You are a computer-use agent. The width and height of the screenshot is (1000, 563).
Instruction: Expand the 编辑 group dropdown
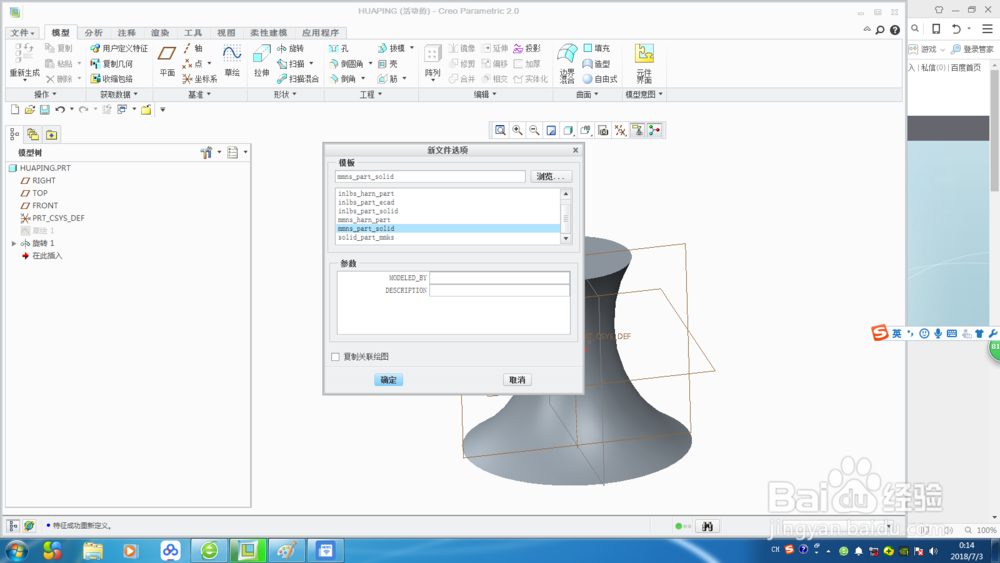(485, 94)
